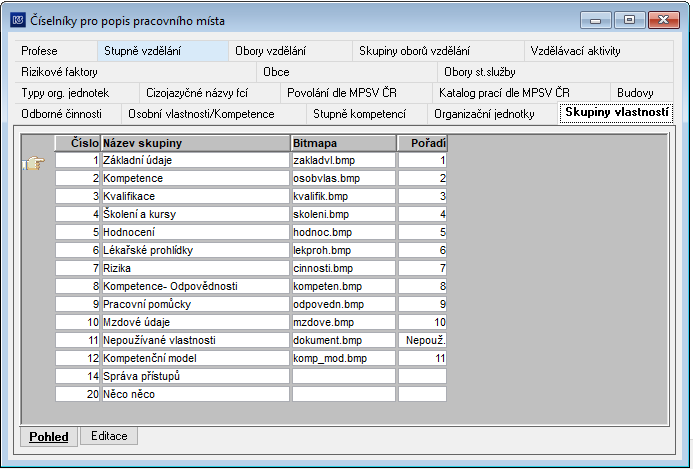Select Typy org. jednotek tab
Viewport: 693px width, 469px height.
coord(77,93)
